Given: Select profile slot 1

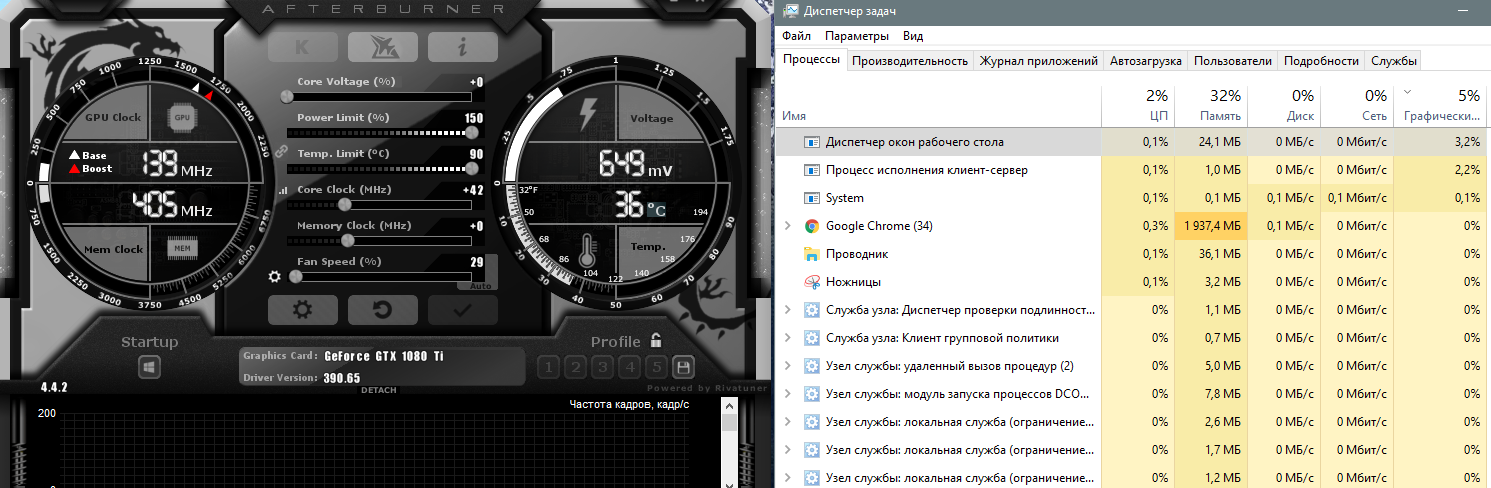Looking at the screenshot, I should pos(548,367).
